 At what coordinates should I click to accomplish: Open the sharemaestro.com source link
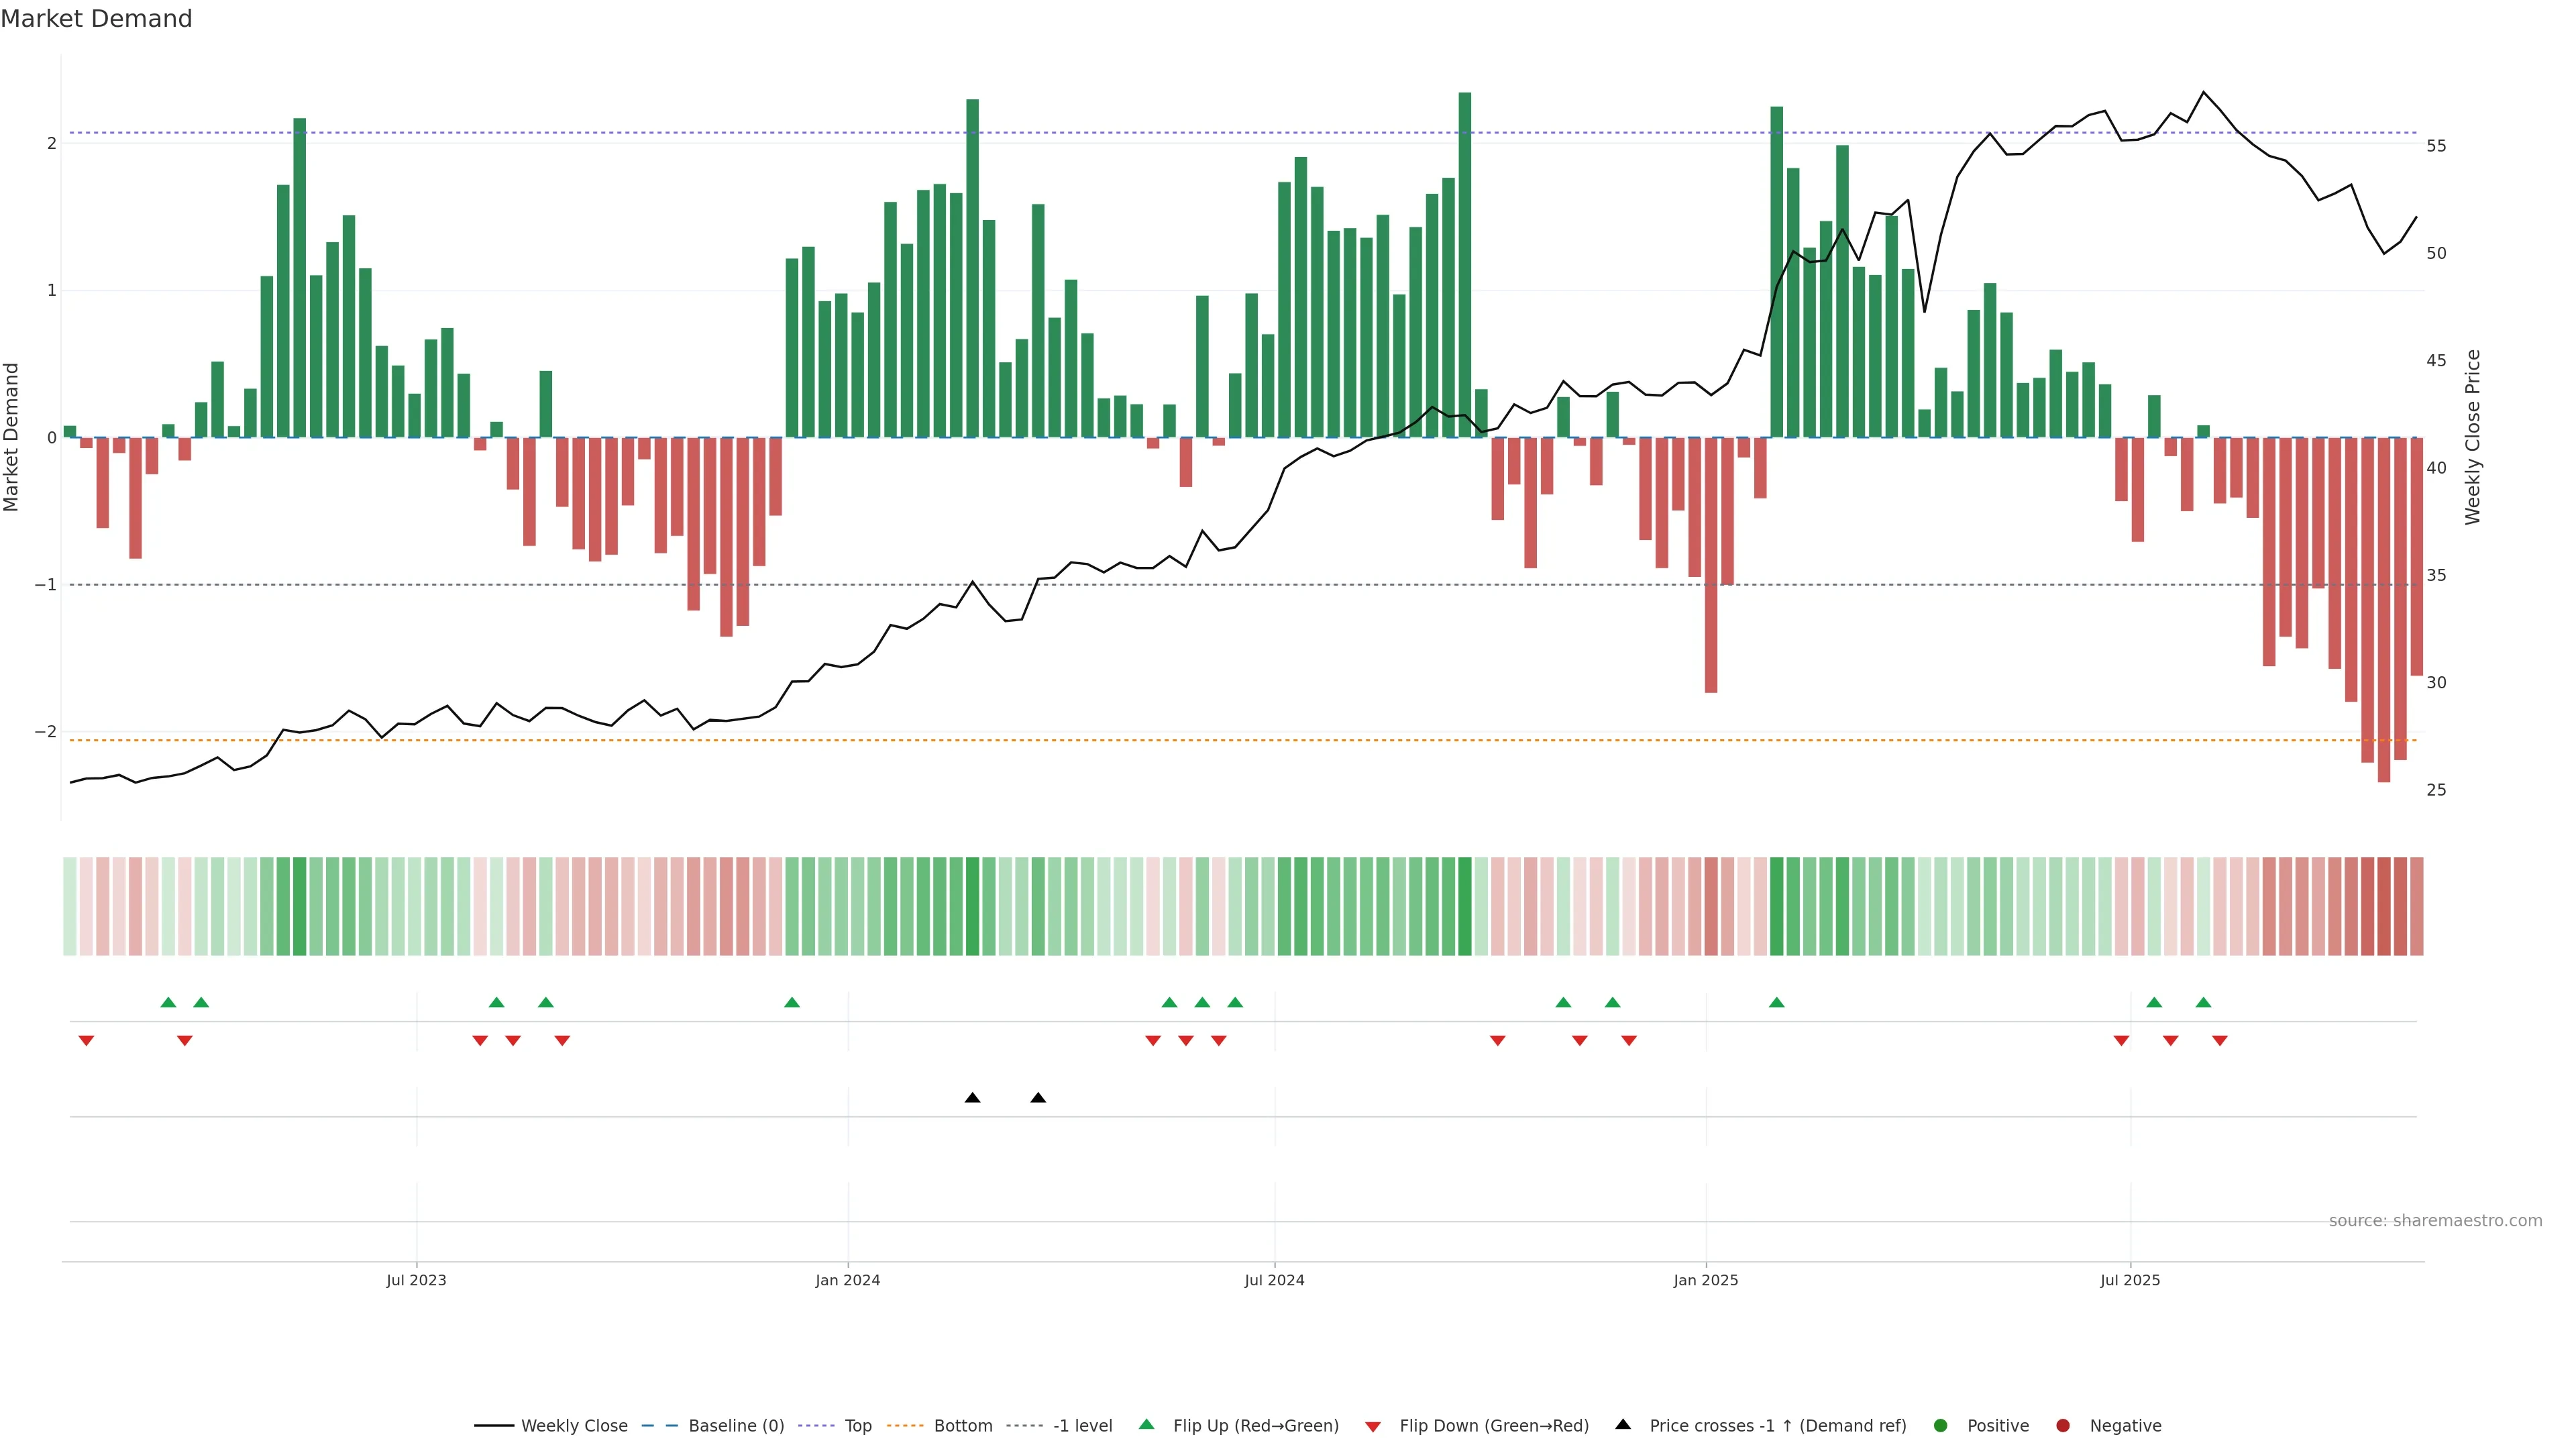tap(2435, 1221)
